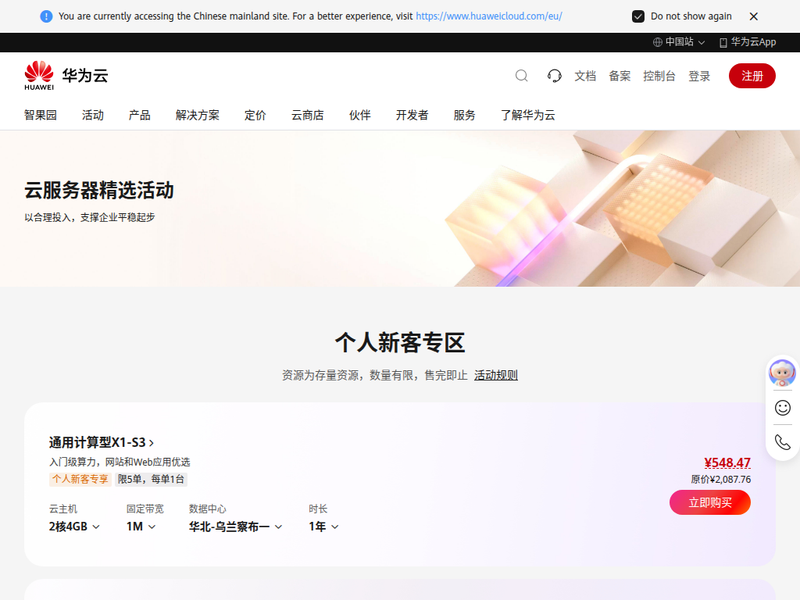Open the 开发者 menu
Viewport: 800px width, 600px height.
coord(412,115)
